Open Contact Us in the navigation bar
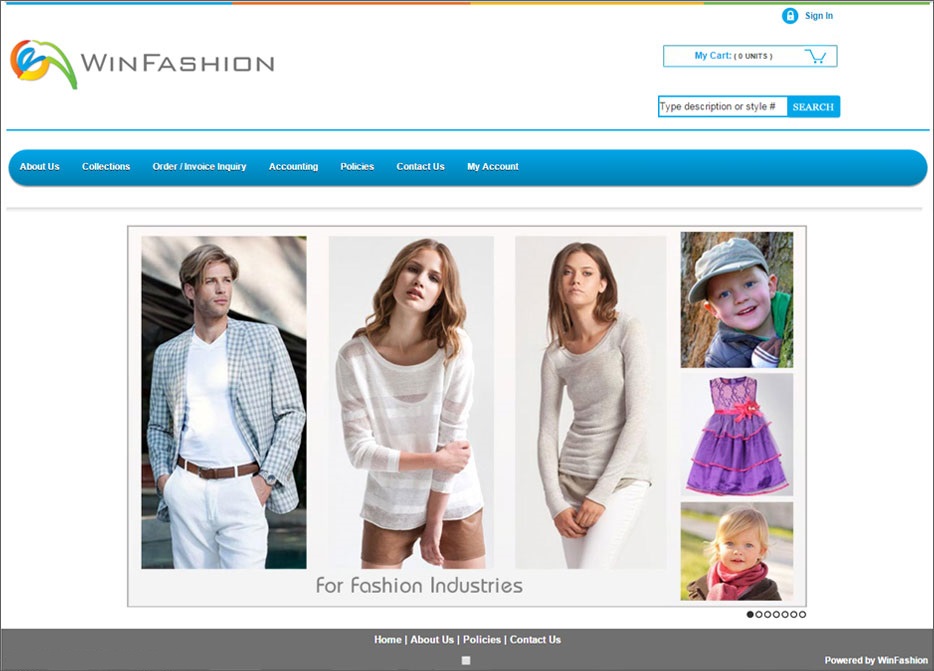This screenshot has height=671, width=934. point(421,167)
